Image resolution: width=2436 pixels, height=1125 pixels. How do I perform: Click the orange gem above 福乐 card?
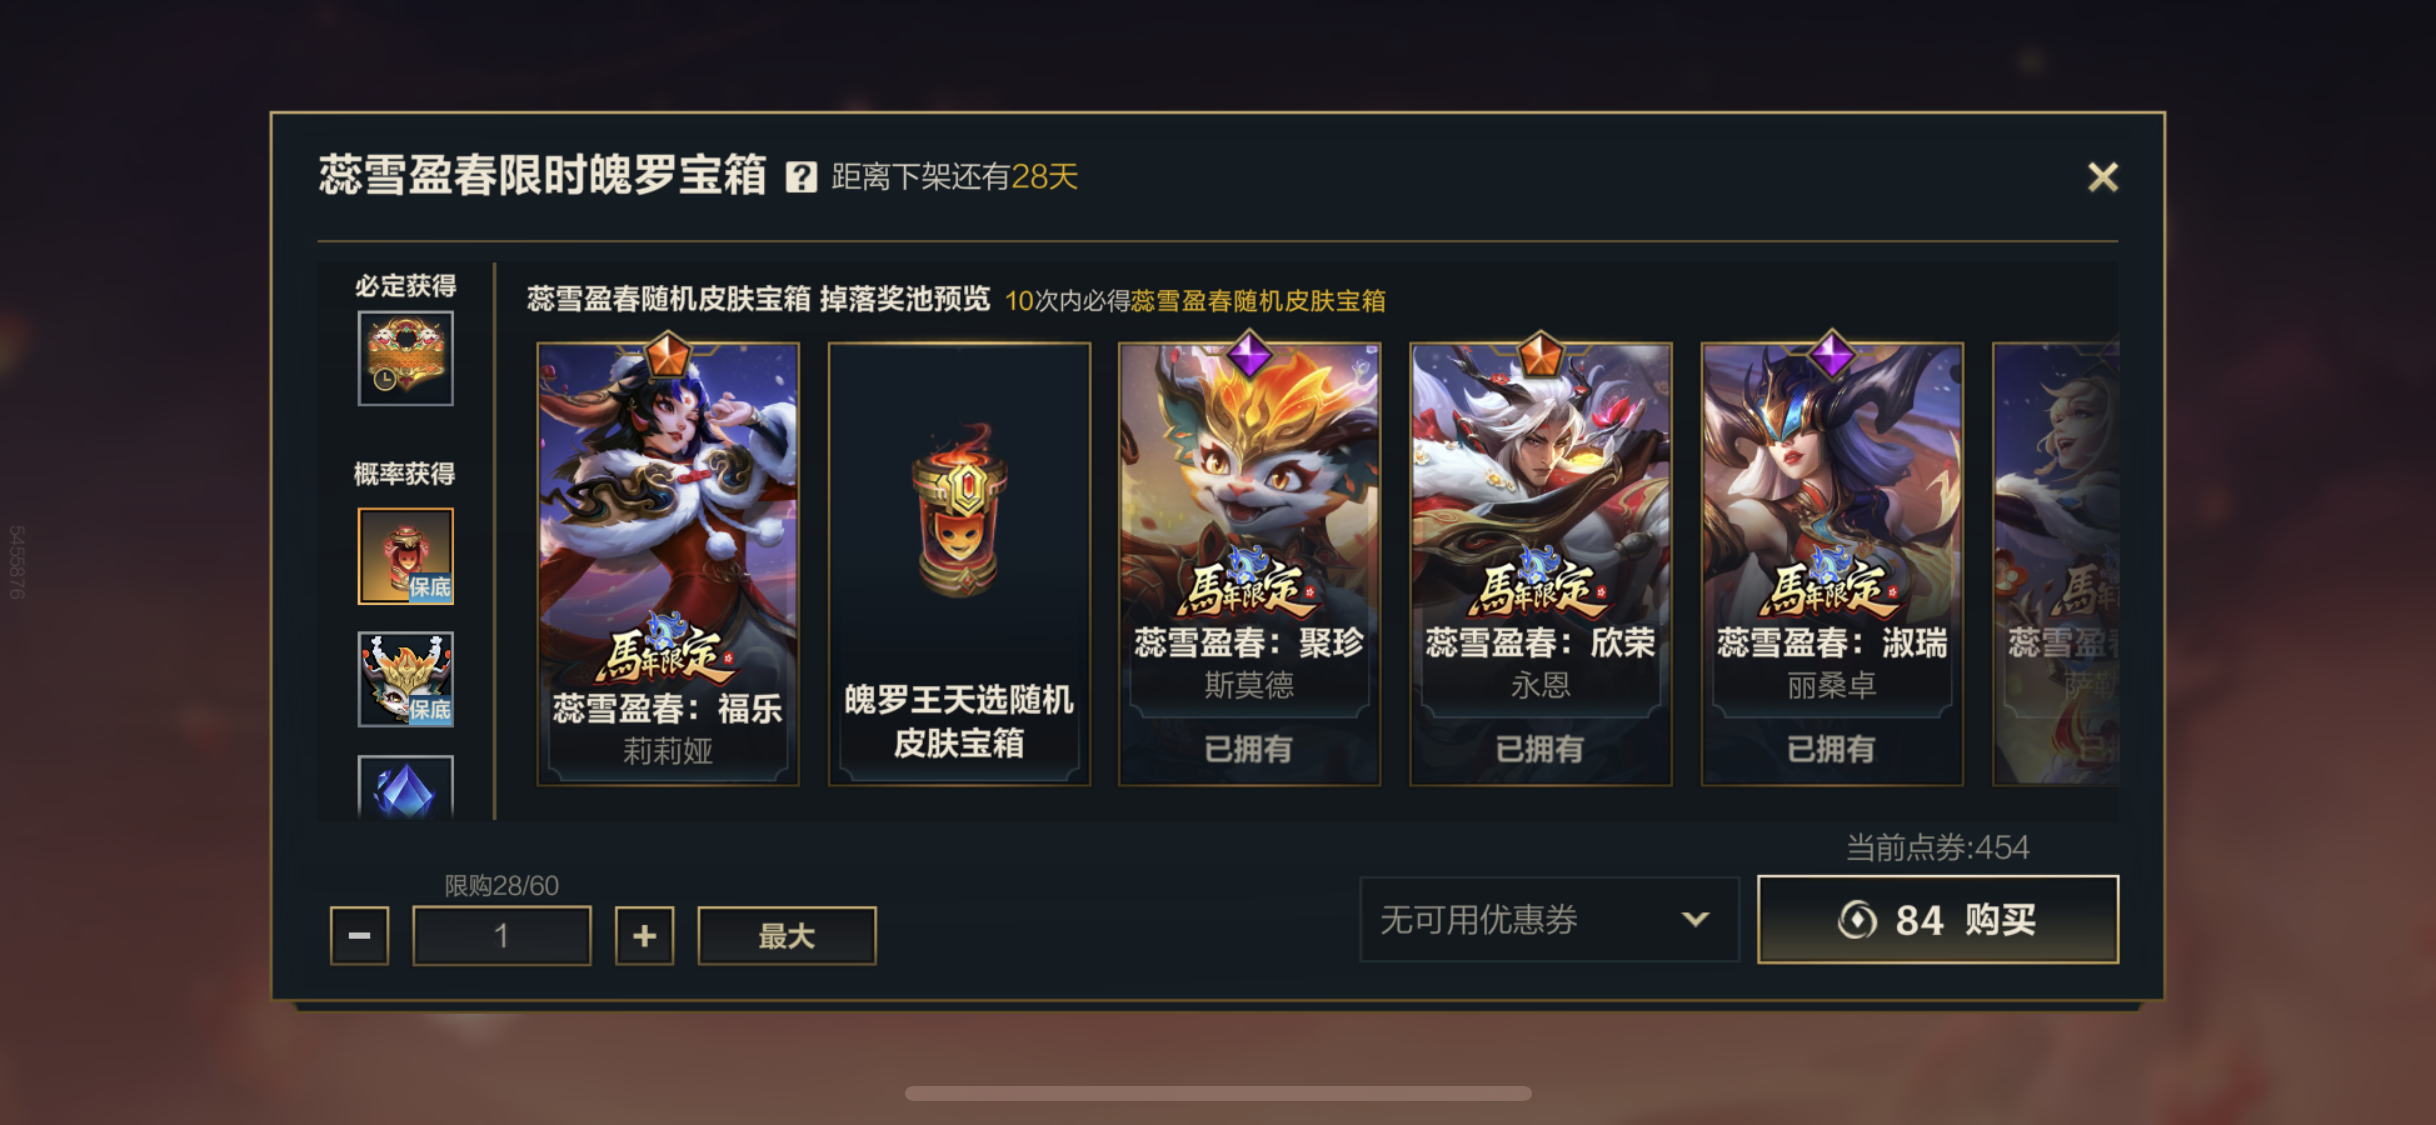point(668,354)
